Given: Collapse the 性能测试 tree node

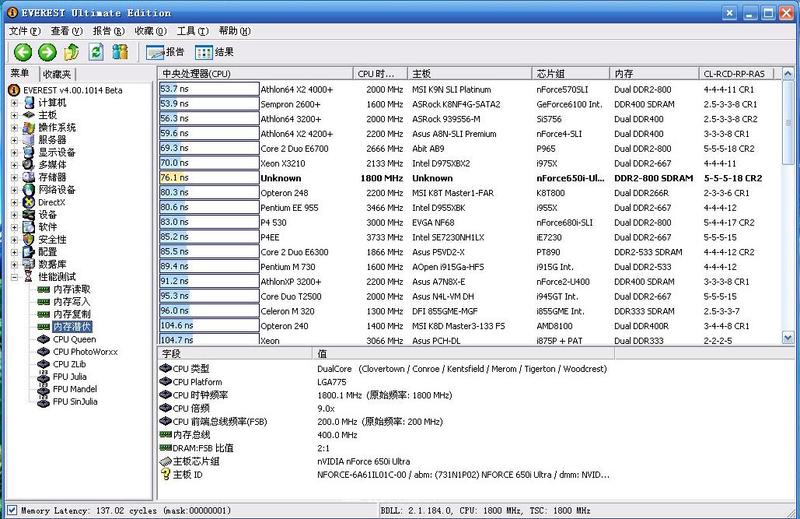Looking at the screenshot, I should click(x=14, y=277).
